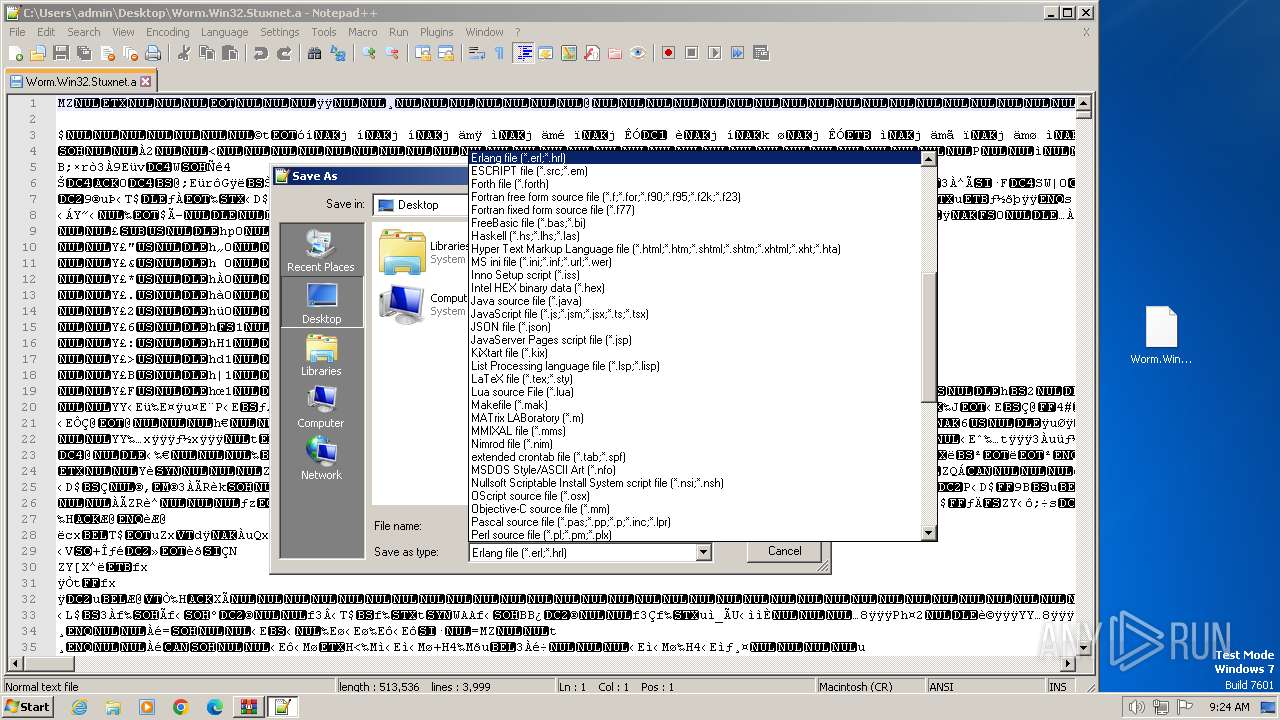This screenshot has height=720, width=1280.
Task: Click the Open file toolbar icon
Action: tap(38, 53)
